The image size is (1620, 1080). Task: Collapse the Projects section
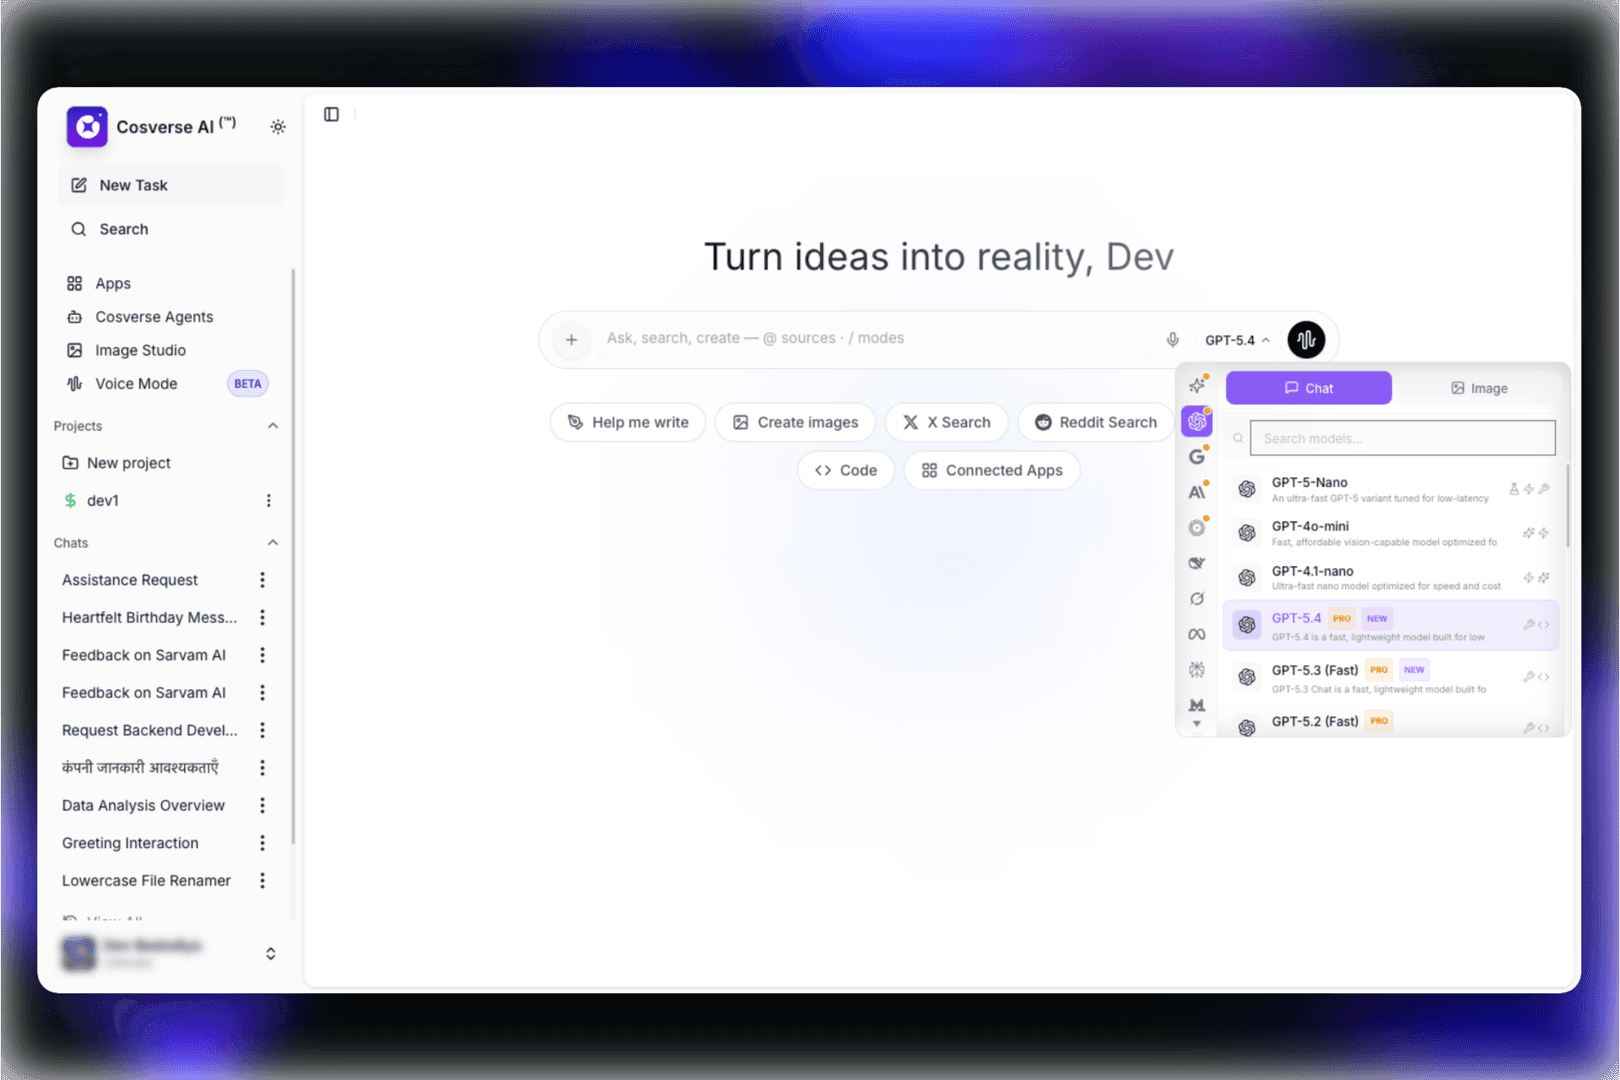pyautogui.click(x=273, y=425)
